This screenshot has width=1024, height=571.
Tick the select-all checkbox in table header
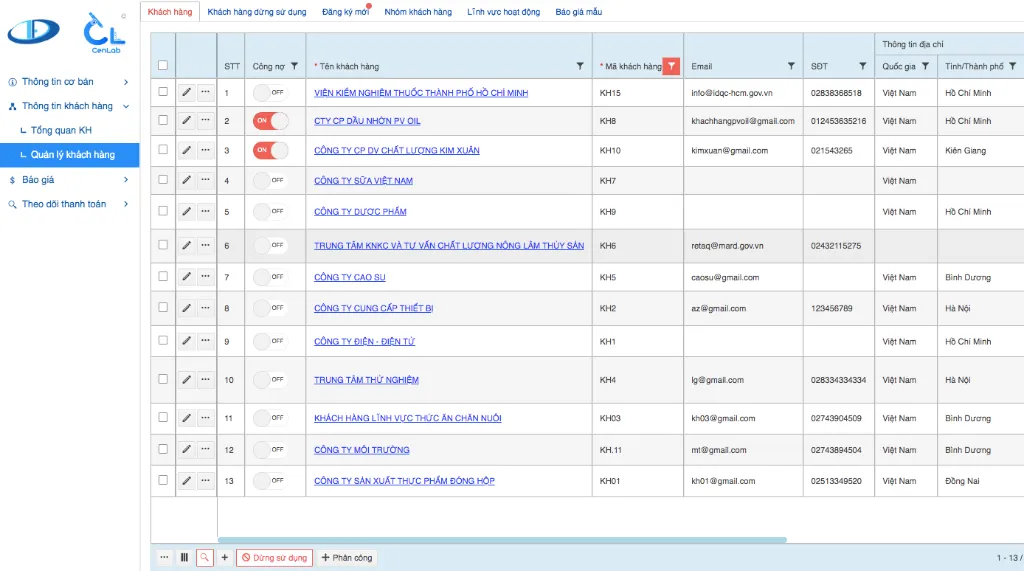[x=163, y=65]
